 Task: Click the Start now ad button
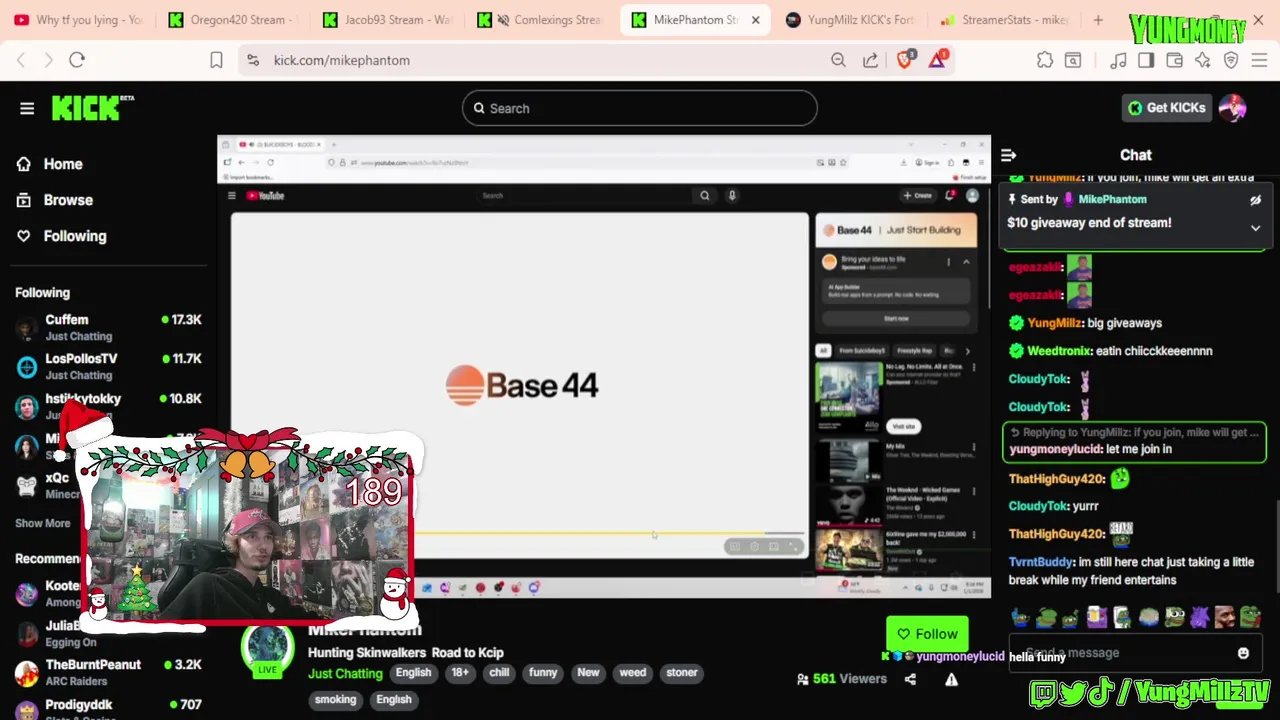point(896,319)
